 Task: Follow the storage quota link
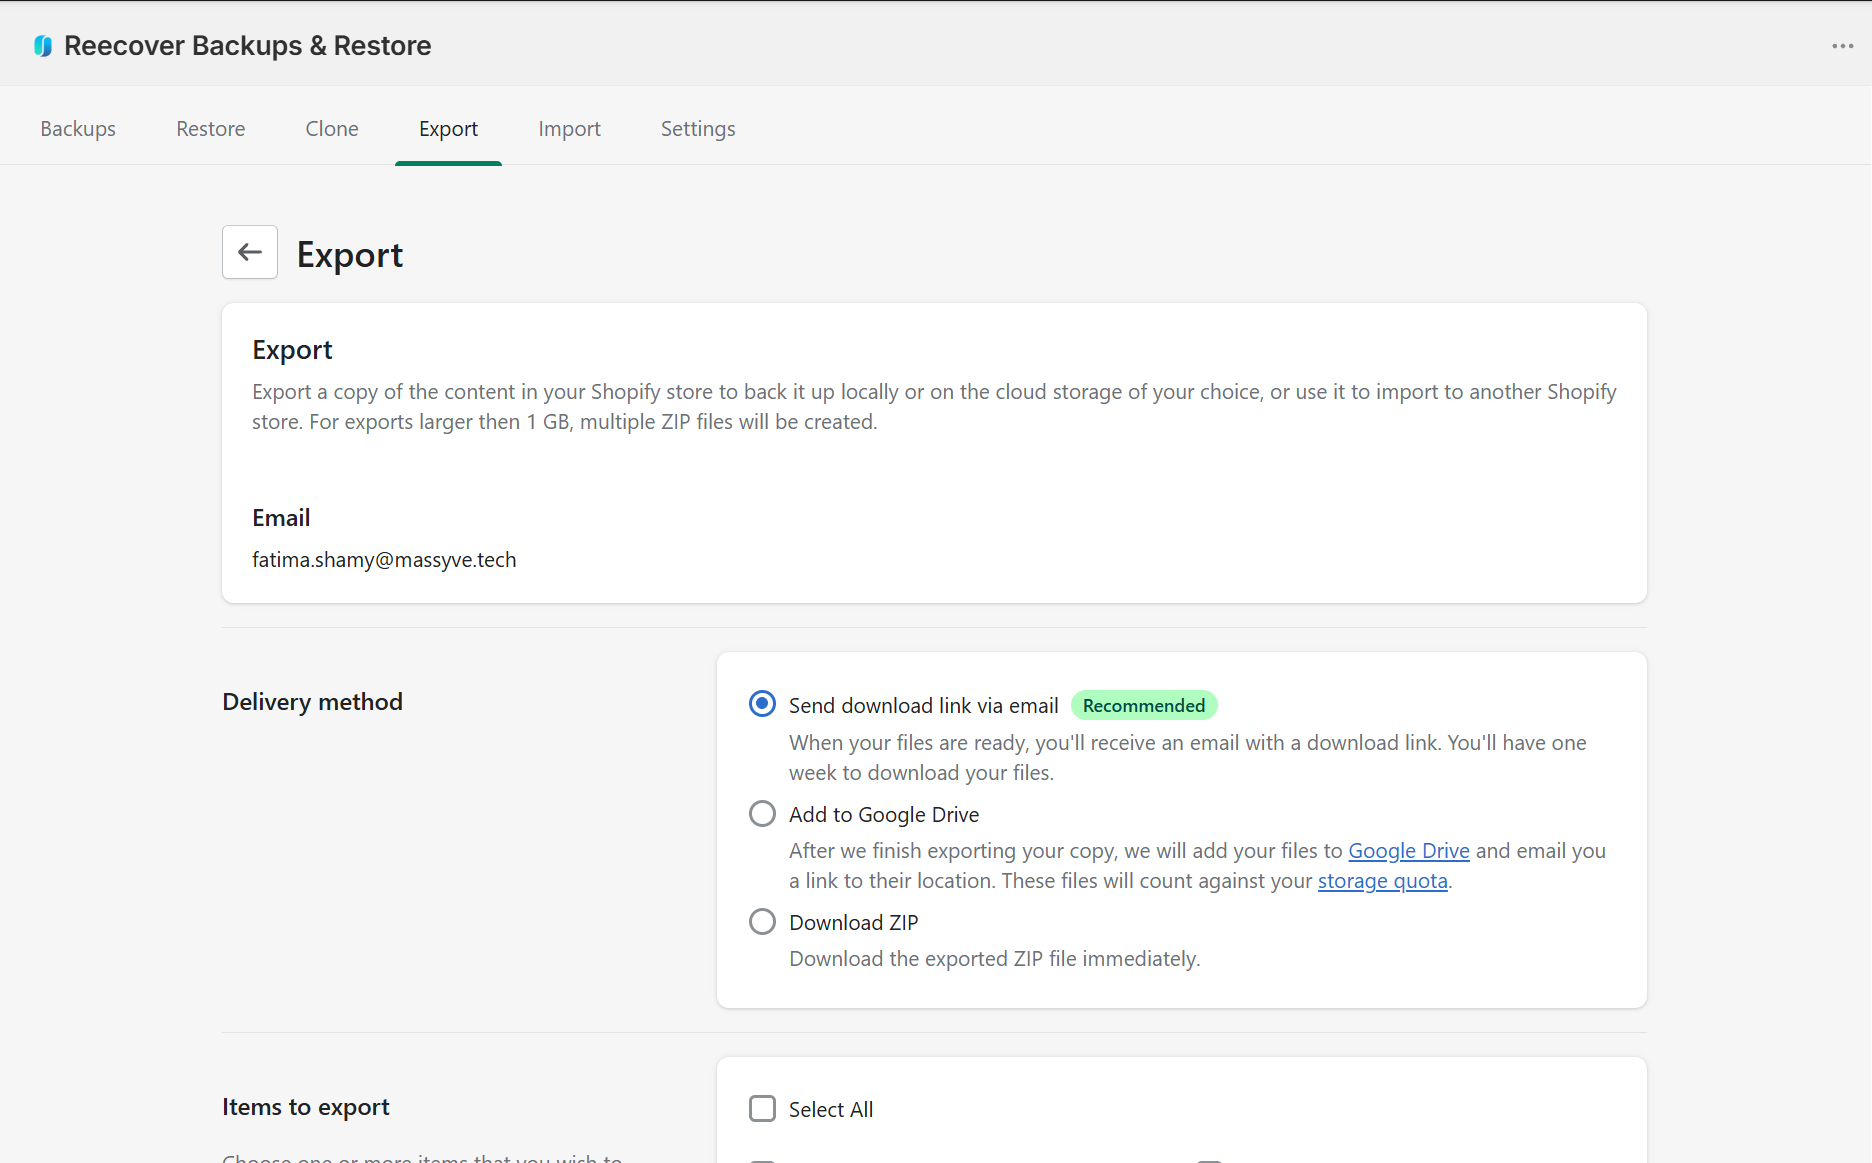click(x=1383, y=881)
